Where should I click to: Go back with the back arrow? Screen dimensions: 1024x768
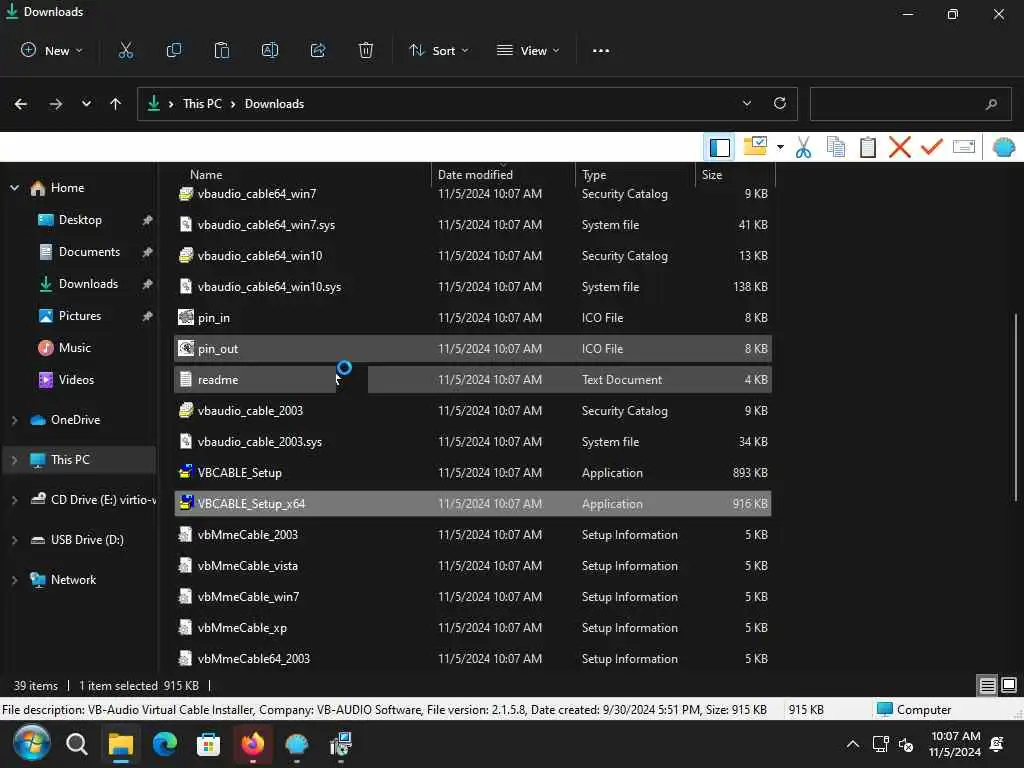21,104
